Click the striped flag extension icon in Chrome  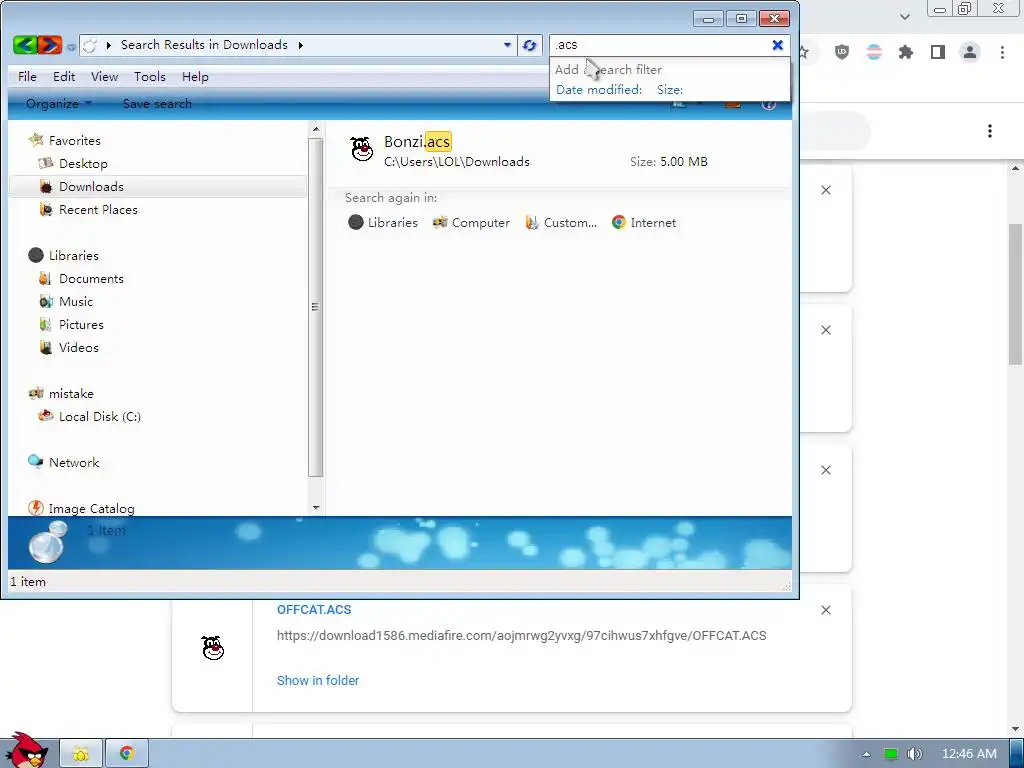pos(874,52)
